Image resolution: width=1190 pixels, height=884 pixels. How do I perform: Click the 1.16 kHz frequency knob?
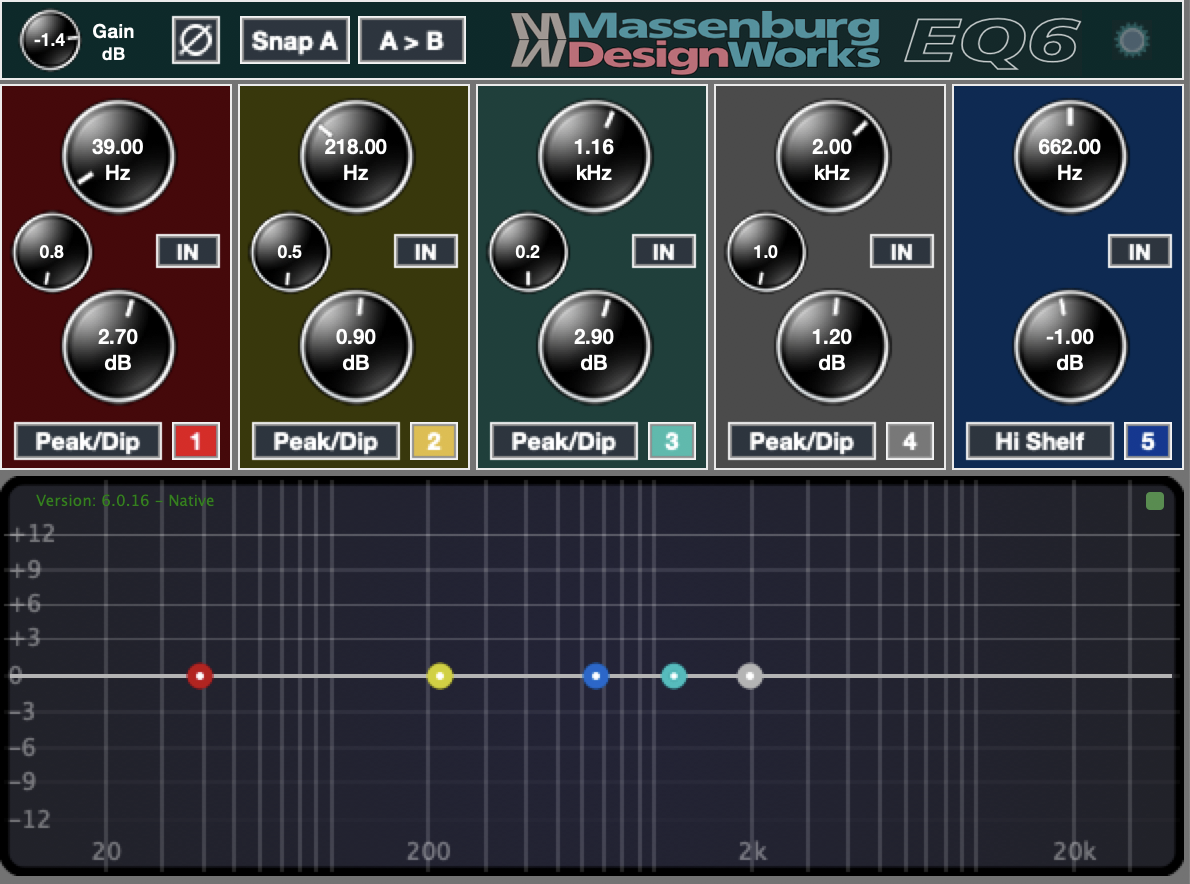pyautogui.click(x=594, y=157)
